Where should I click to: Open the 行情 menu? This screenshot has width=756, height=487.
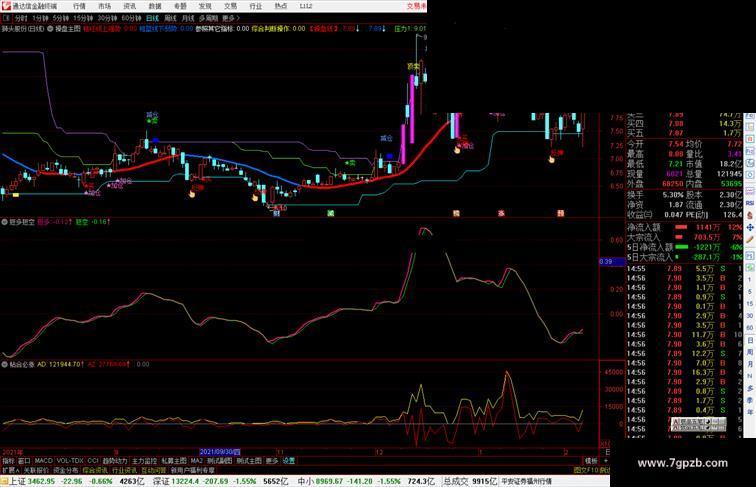[79, 6]
